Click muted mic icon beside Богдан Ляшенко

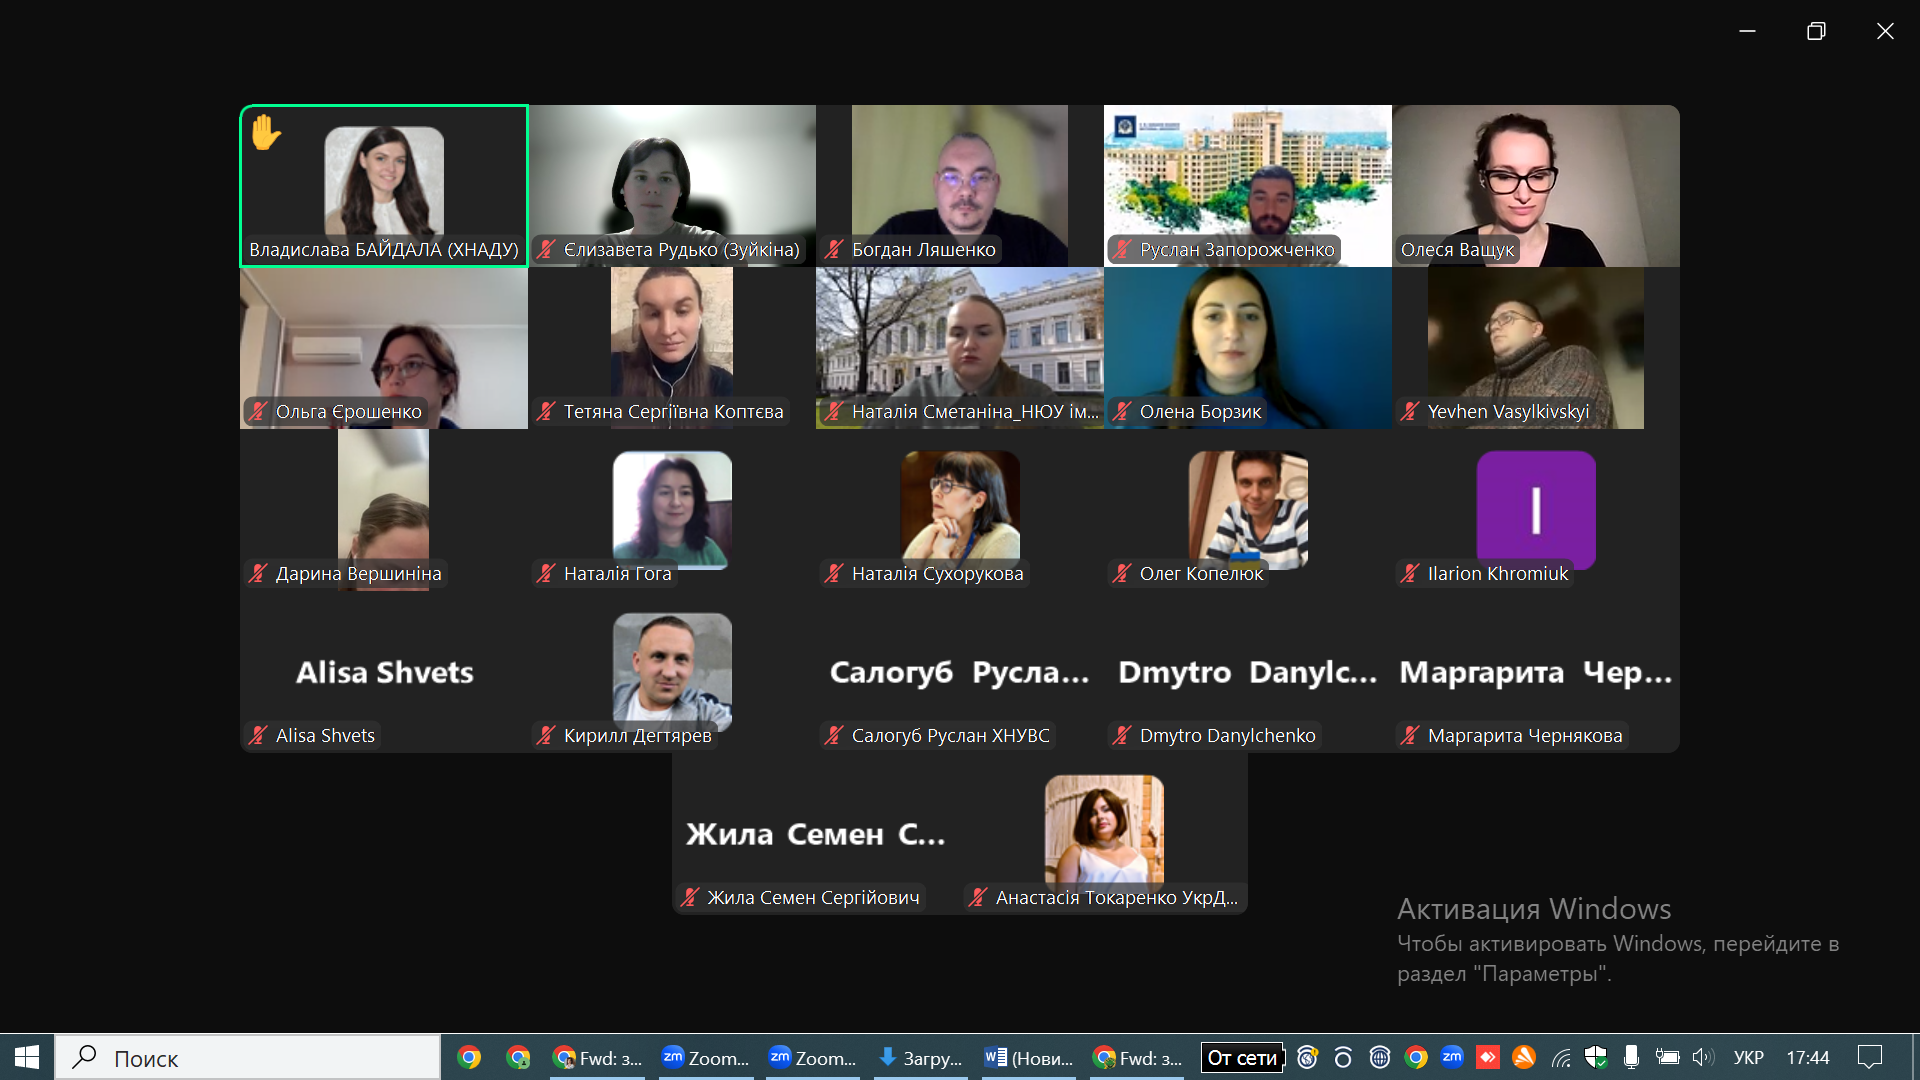834,249
